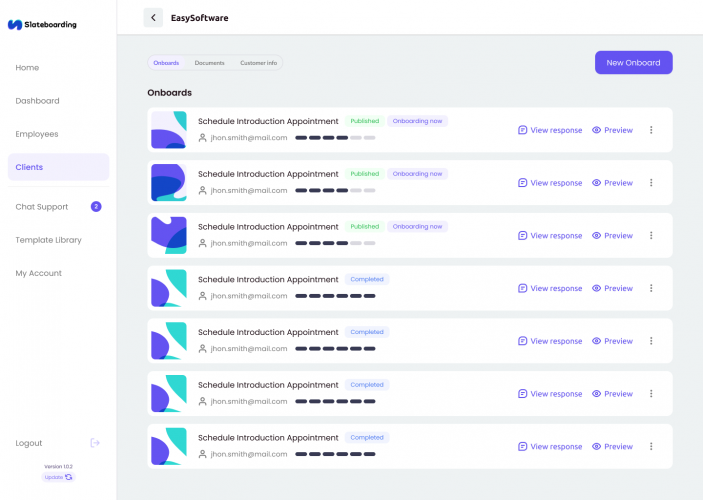View response for the third onboard
Image resolution: width=703 pixels, height=500 pixels.
550,235
